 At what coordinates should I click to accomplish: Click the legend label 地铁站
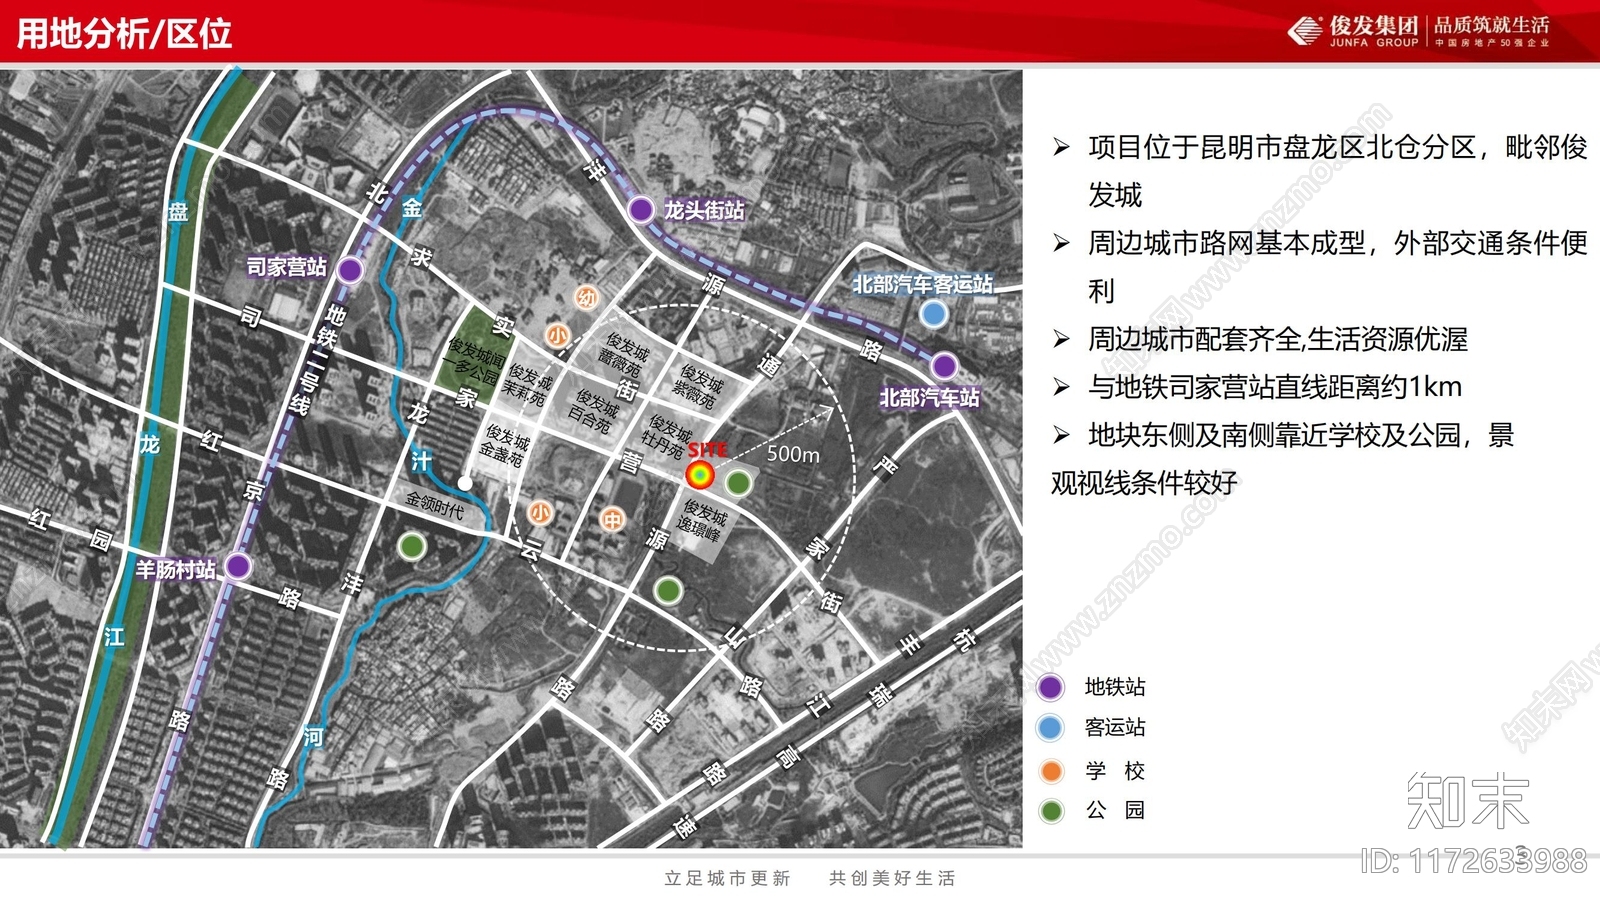[1115, 687]
